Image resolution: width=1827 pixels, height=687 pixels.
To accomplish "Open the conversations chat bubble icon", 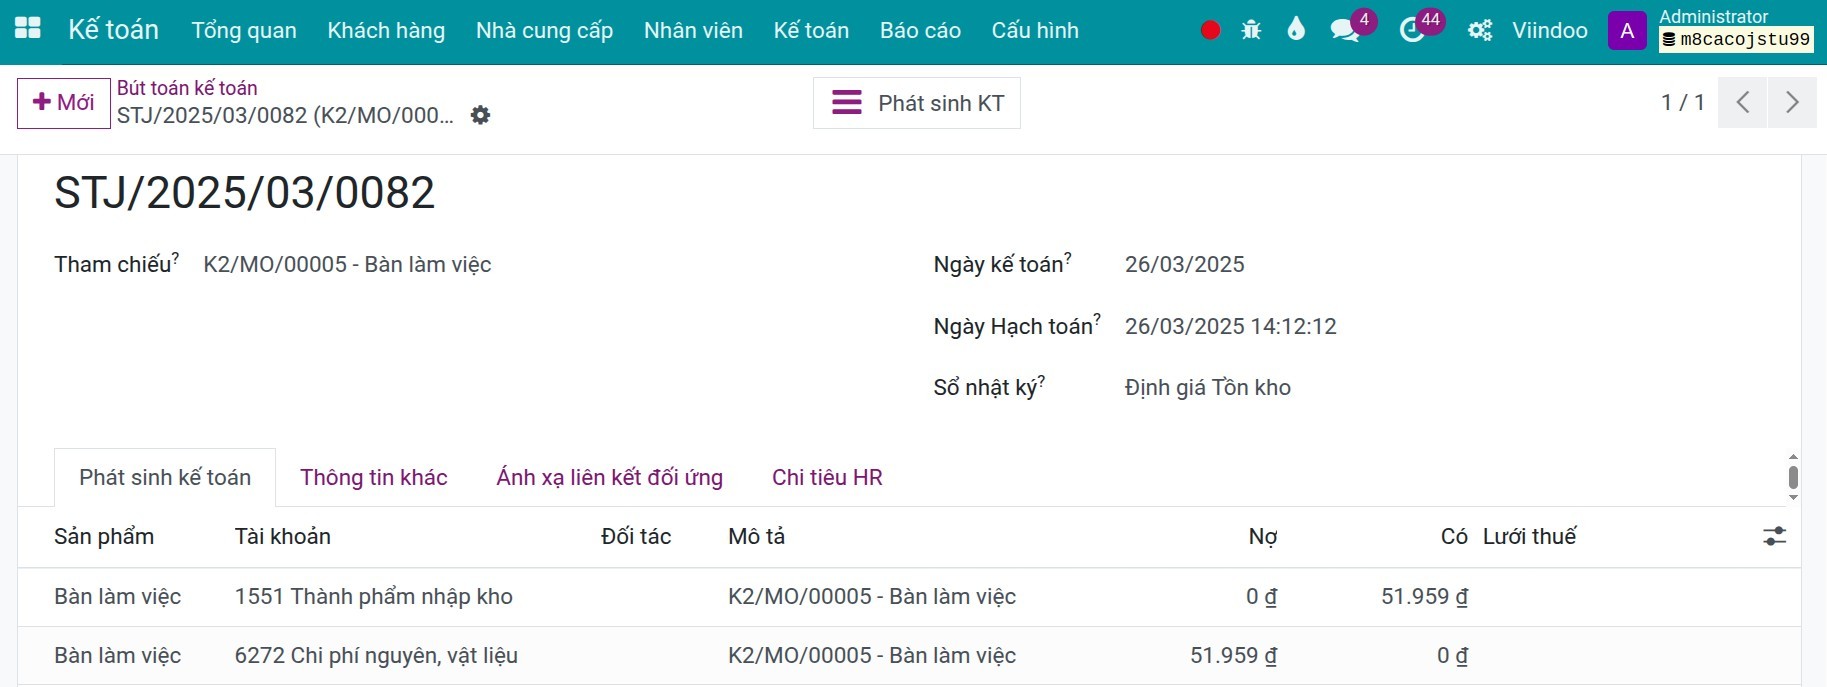I will click(1345, 31).
